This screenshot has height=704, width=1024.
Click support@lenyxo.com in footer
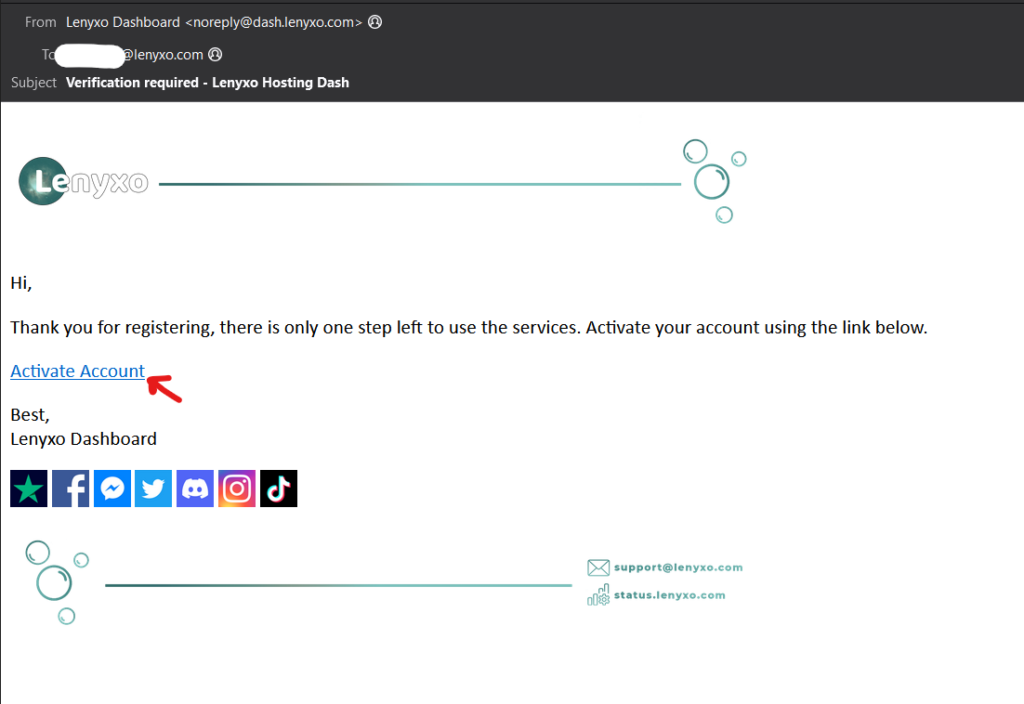tap(679, 568)
